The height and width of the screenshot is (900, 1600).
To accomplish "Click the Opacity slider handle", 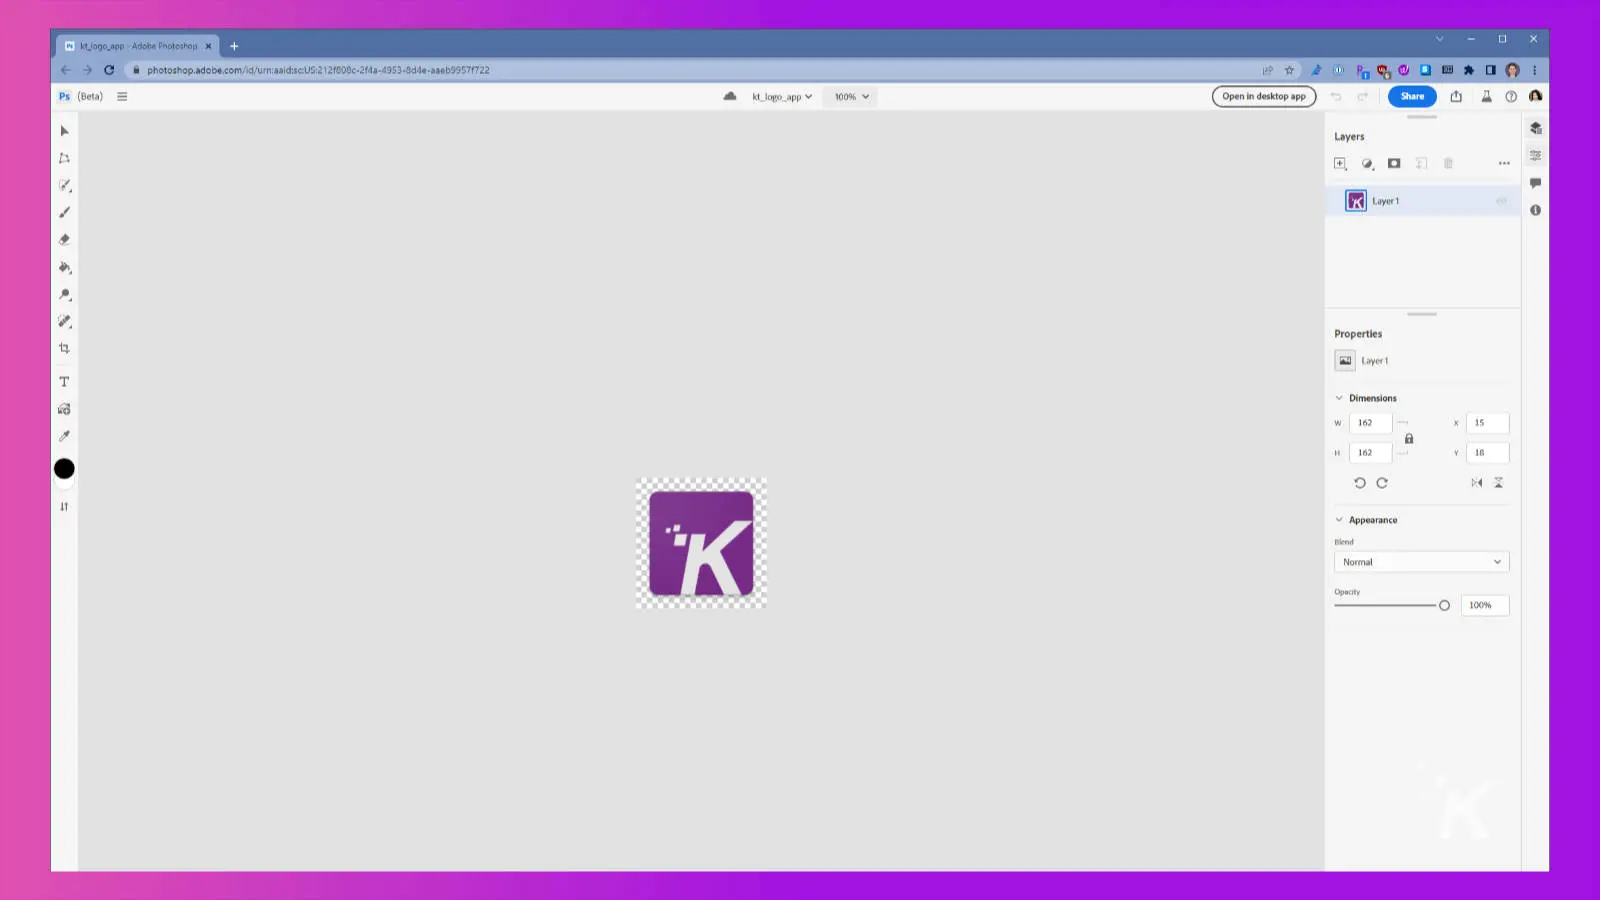I will [x=1444, y=605].
